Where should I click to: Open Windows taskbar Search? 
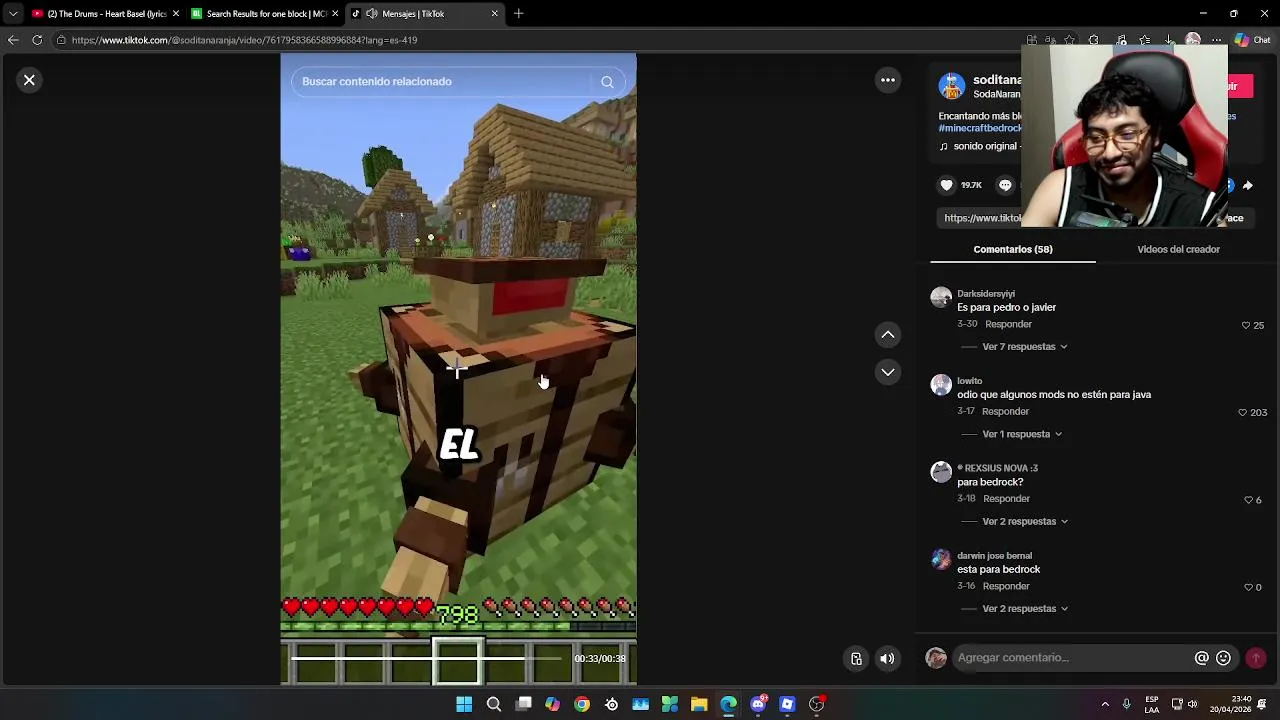(x=494, y=704)
